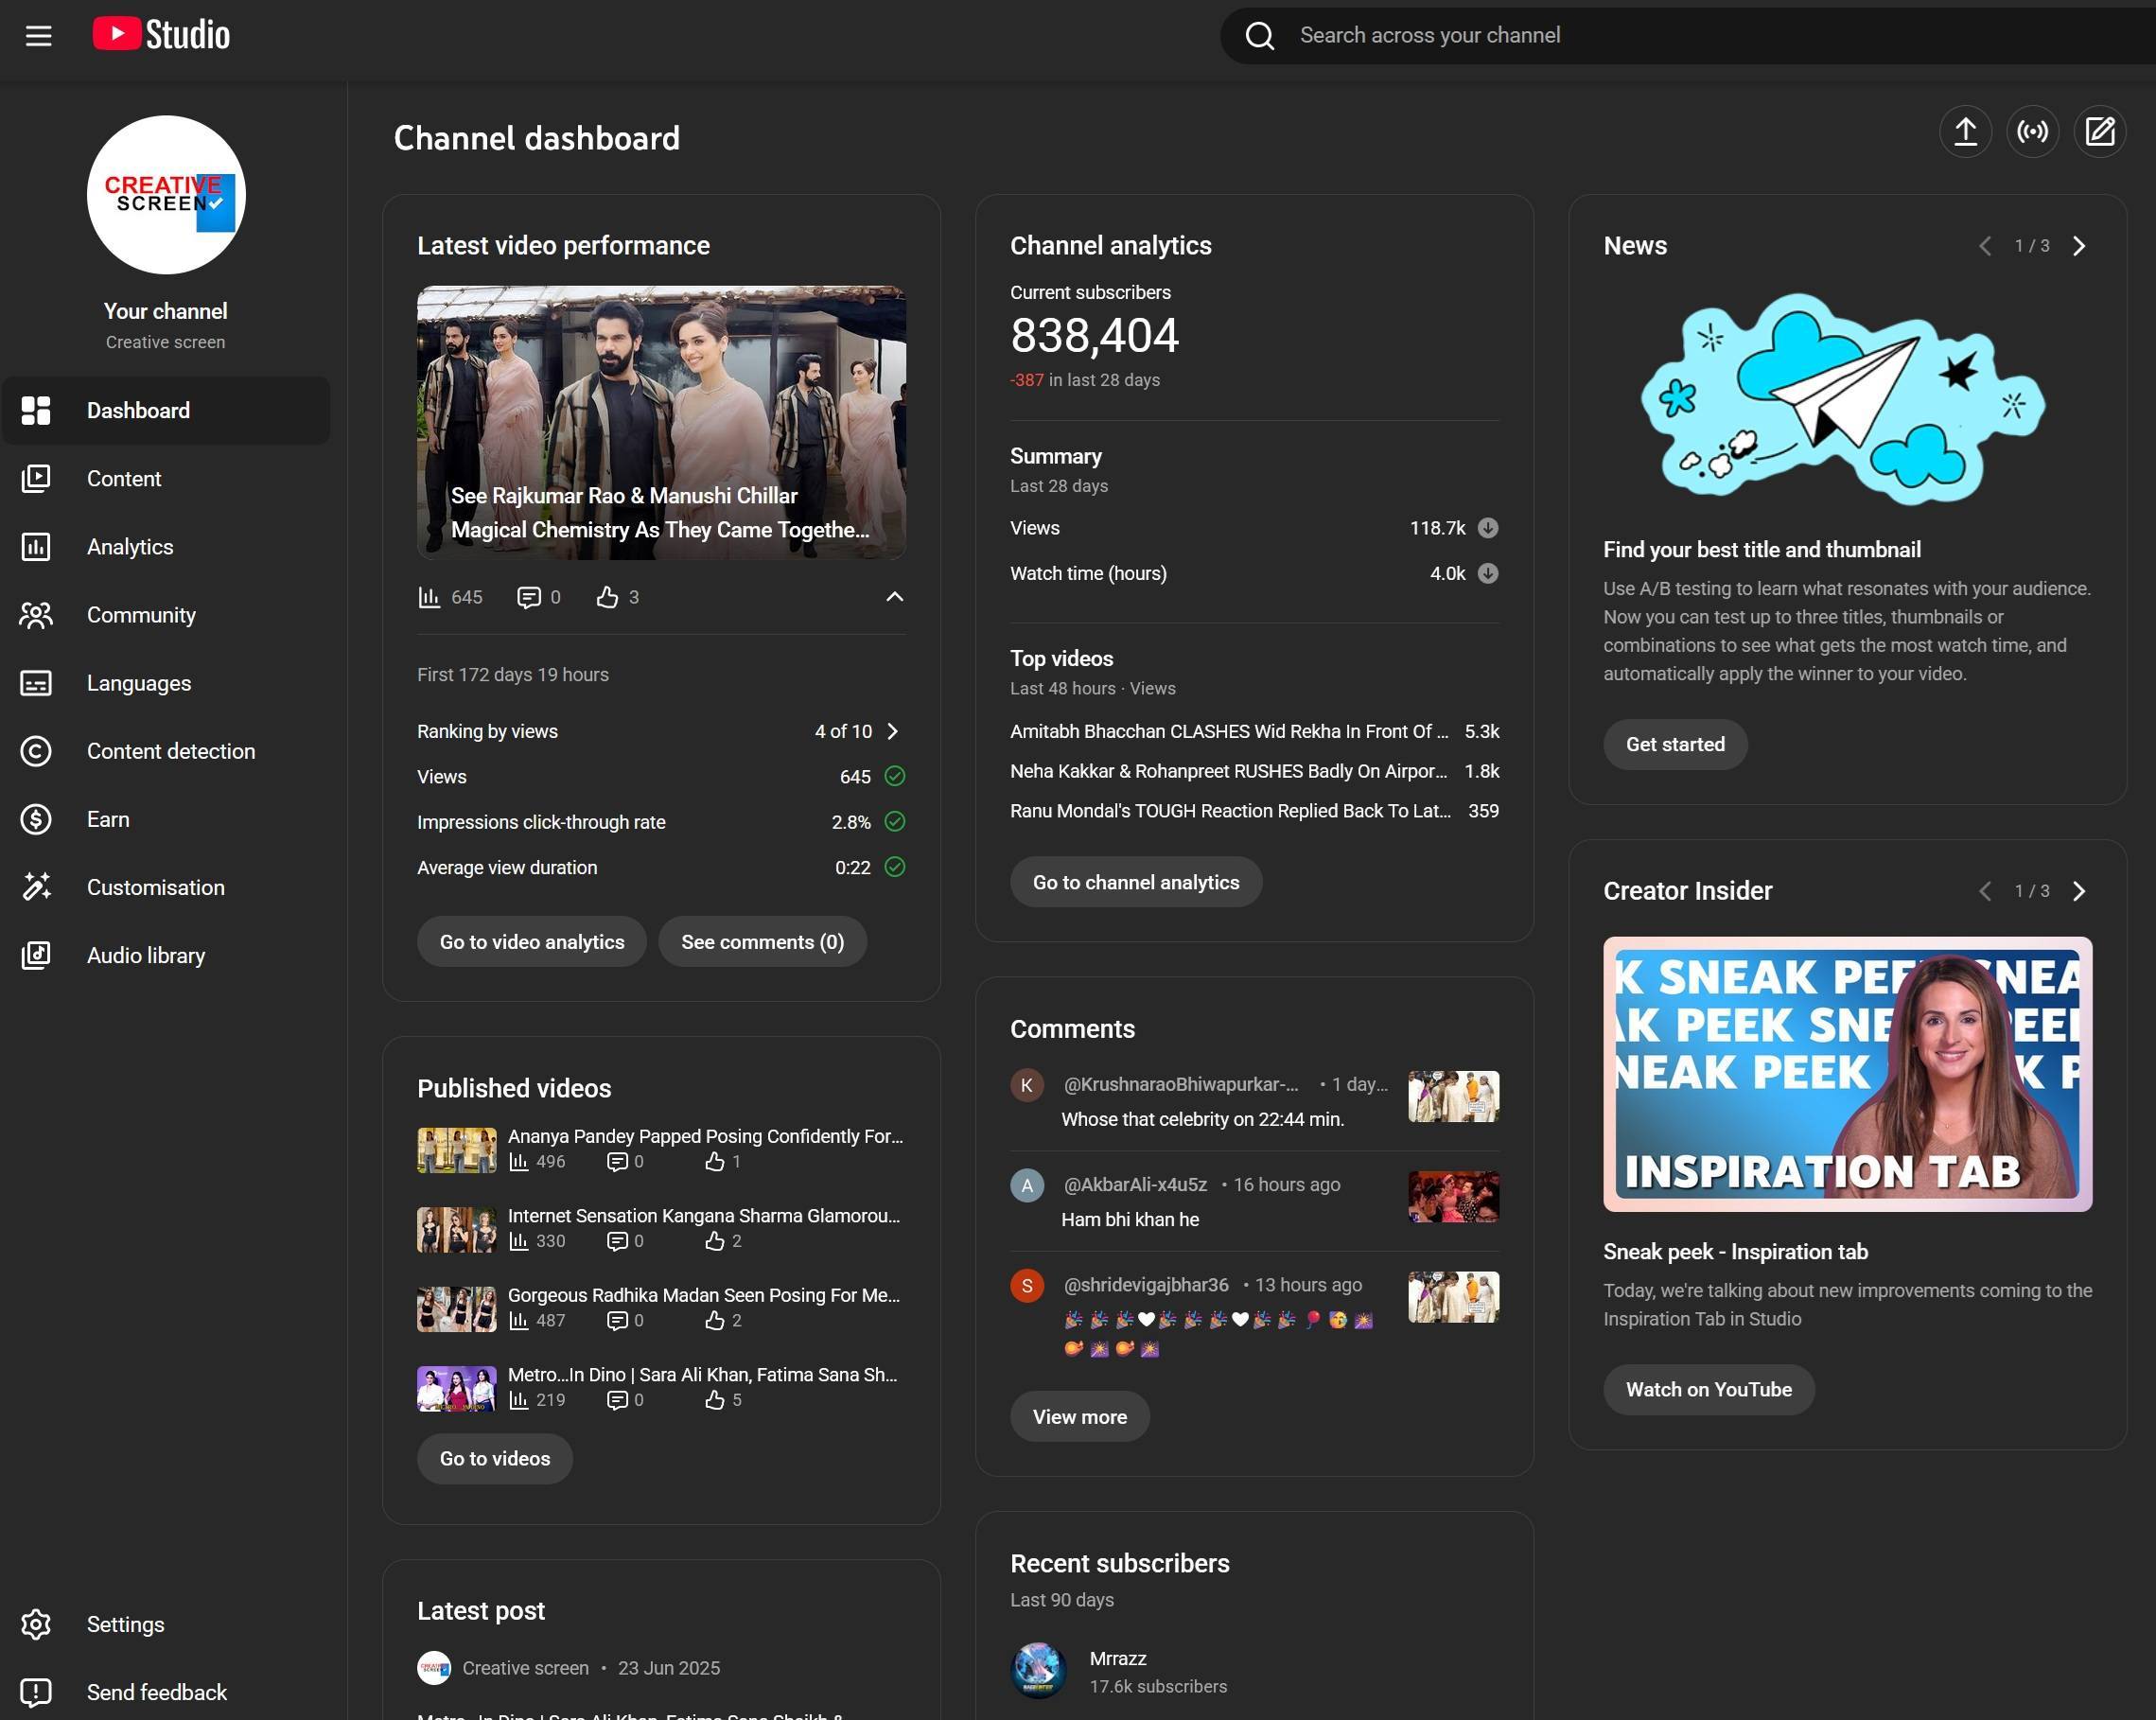Open the Content detection copyright icon
2156x1720 pixels.
pos(36,751)
